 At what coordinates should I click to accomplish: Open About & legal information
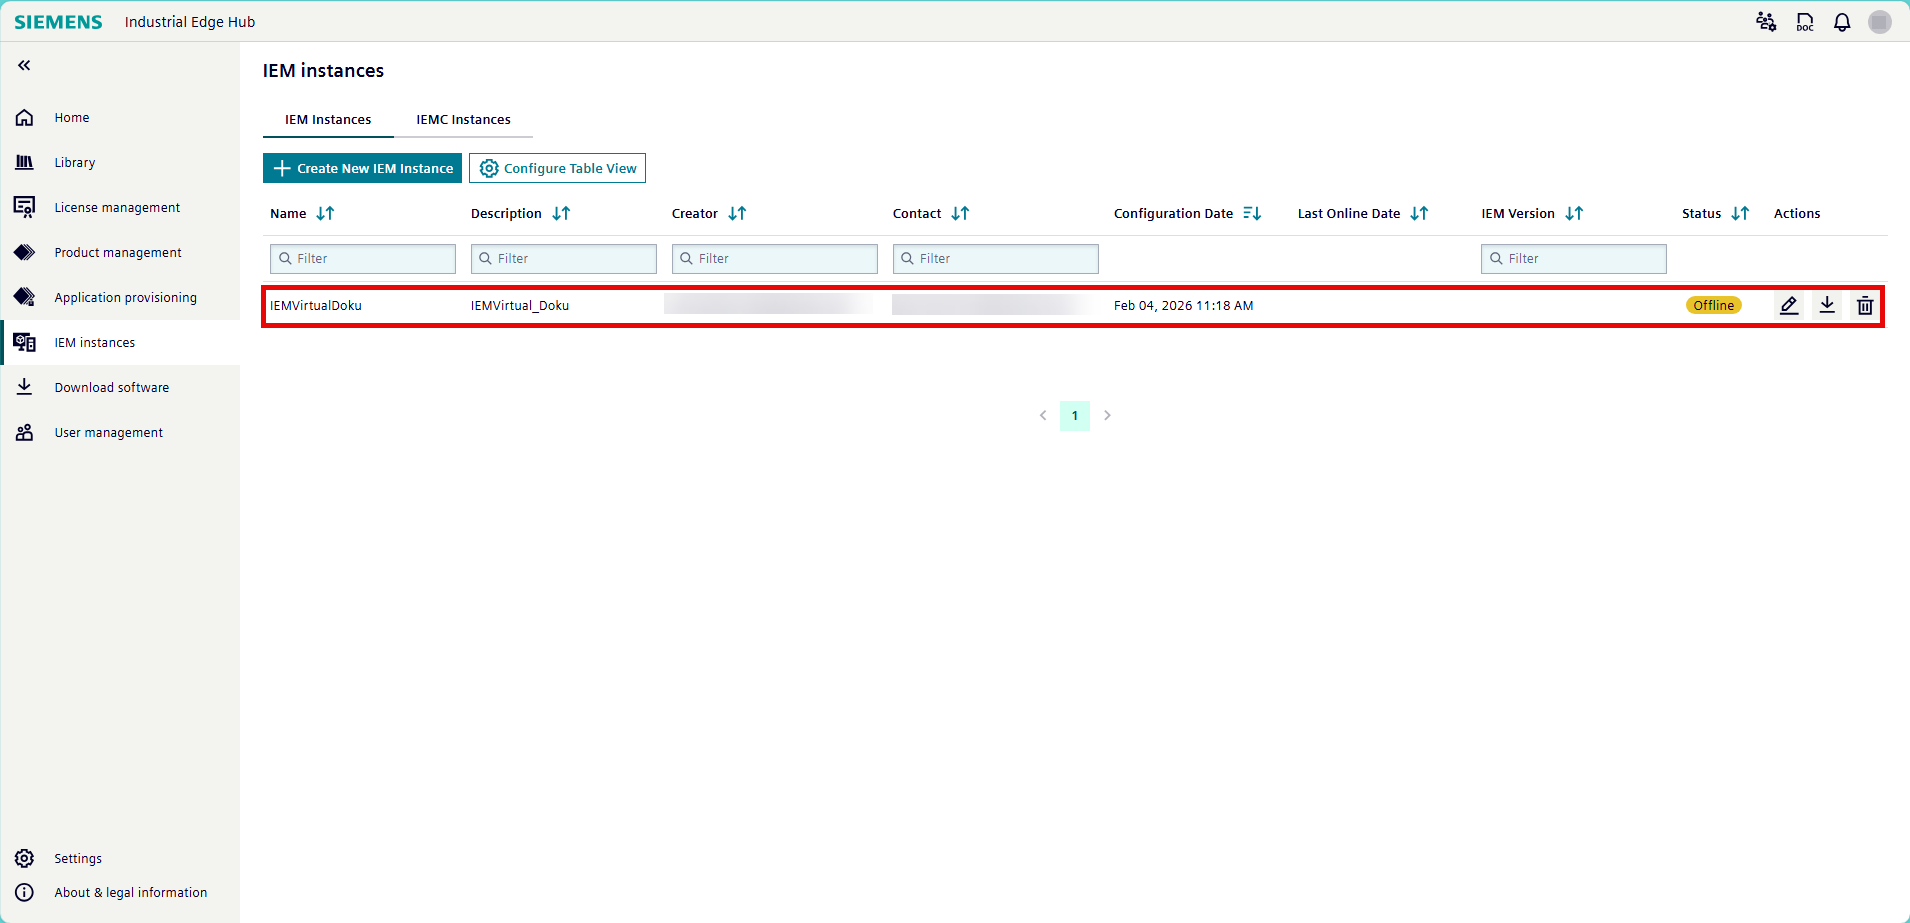[x=24, y=892]
